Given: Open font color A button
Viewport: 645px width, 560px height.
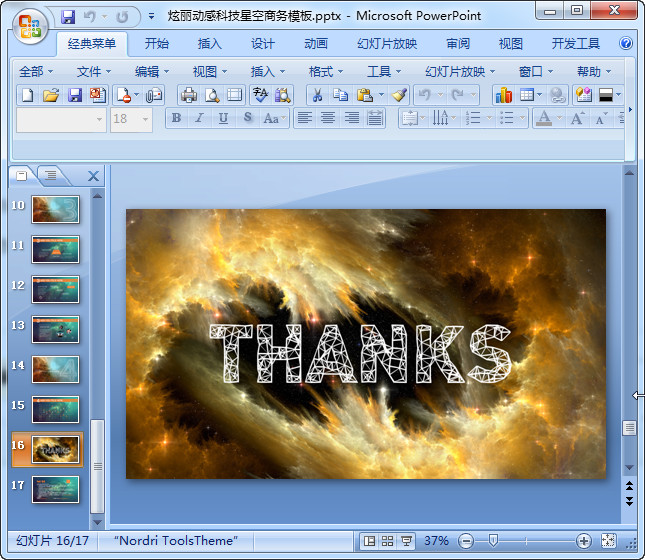Looking at the screenshot, I should (x=544, y=119).
